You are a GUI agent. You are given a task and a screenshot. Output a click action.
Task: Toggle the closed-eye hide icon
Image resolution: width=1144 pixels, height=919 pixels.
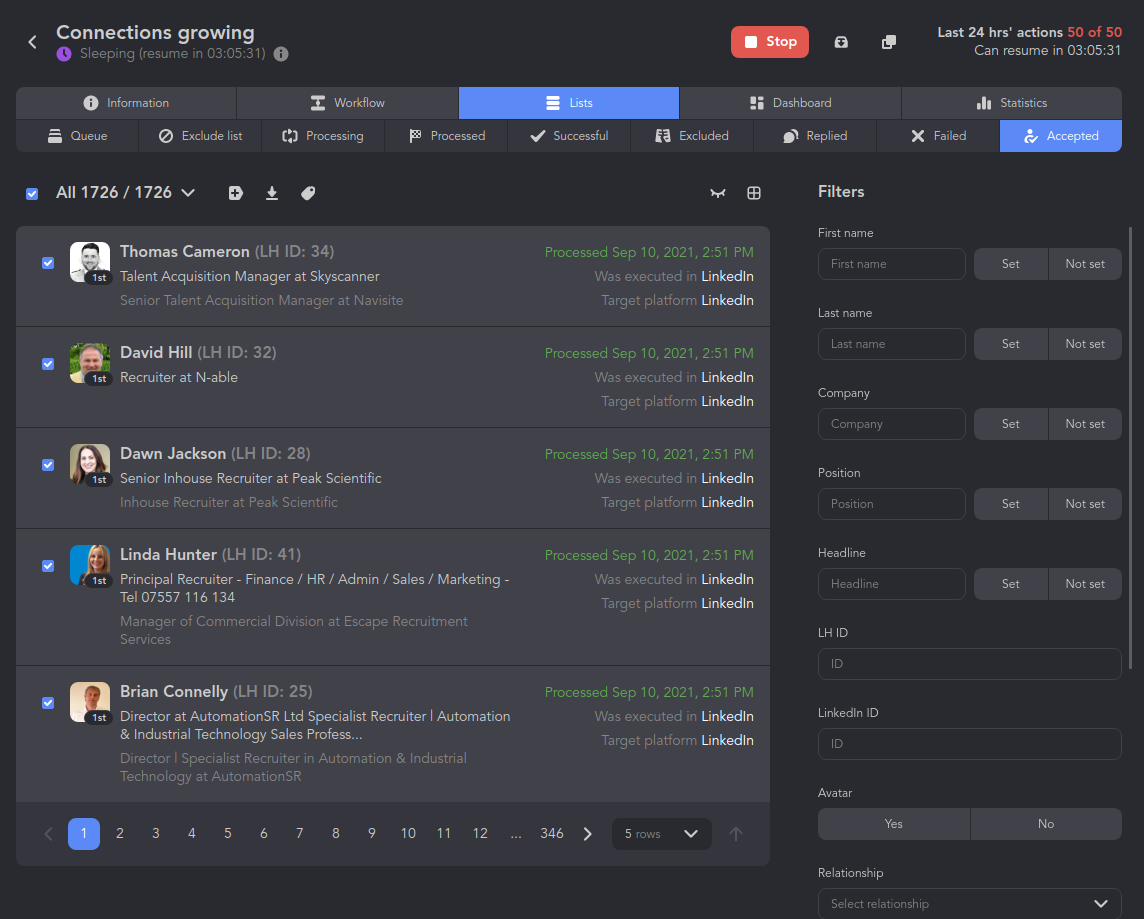tap(718, 192)
